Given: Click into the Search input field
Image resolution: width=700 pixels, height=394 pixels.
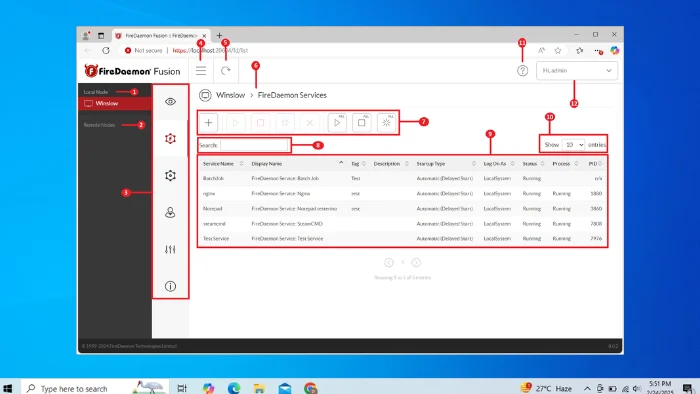Looking at the screenshot, I should pyautogui.click(x=254, y=145).
